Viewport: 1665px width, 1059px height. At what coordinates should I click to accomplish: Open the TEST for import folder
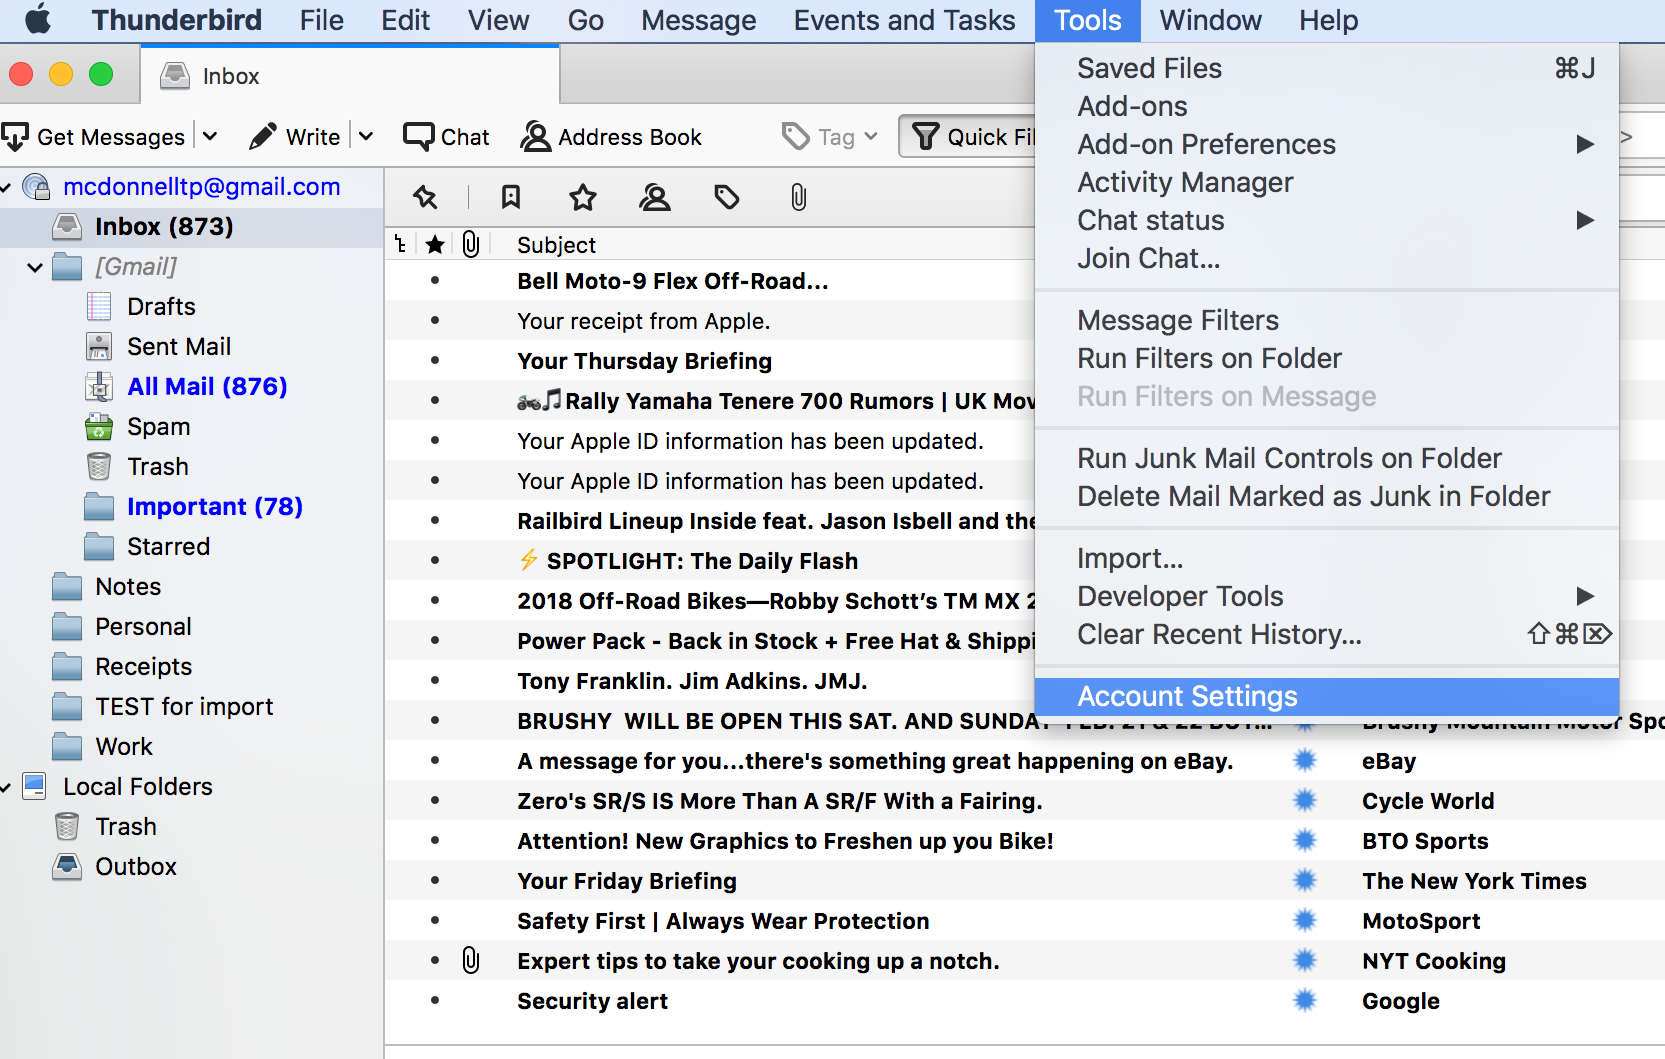tap(184, 707)
